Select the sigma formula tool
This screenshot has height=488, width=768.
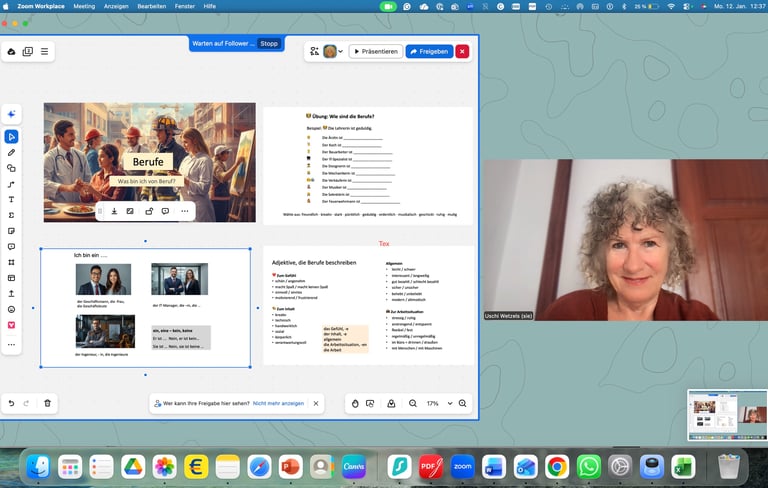(11, 215)
